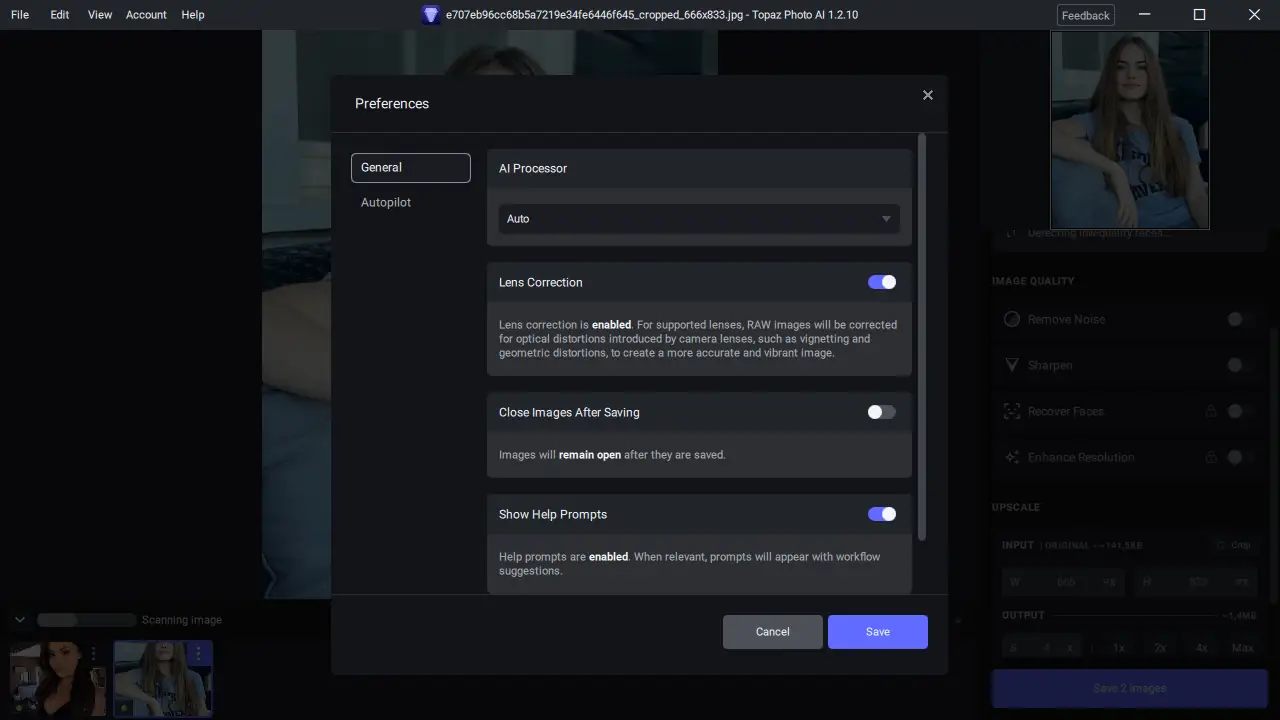This screenshot has height=720, width=1280.
Task: Click the Sharpen triangle icon
Action: (x=1011, y=365)
